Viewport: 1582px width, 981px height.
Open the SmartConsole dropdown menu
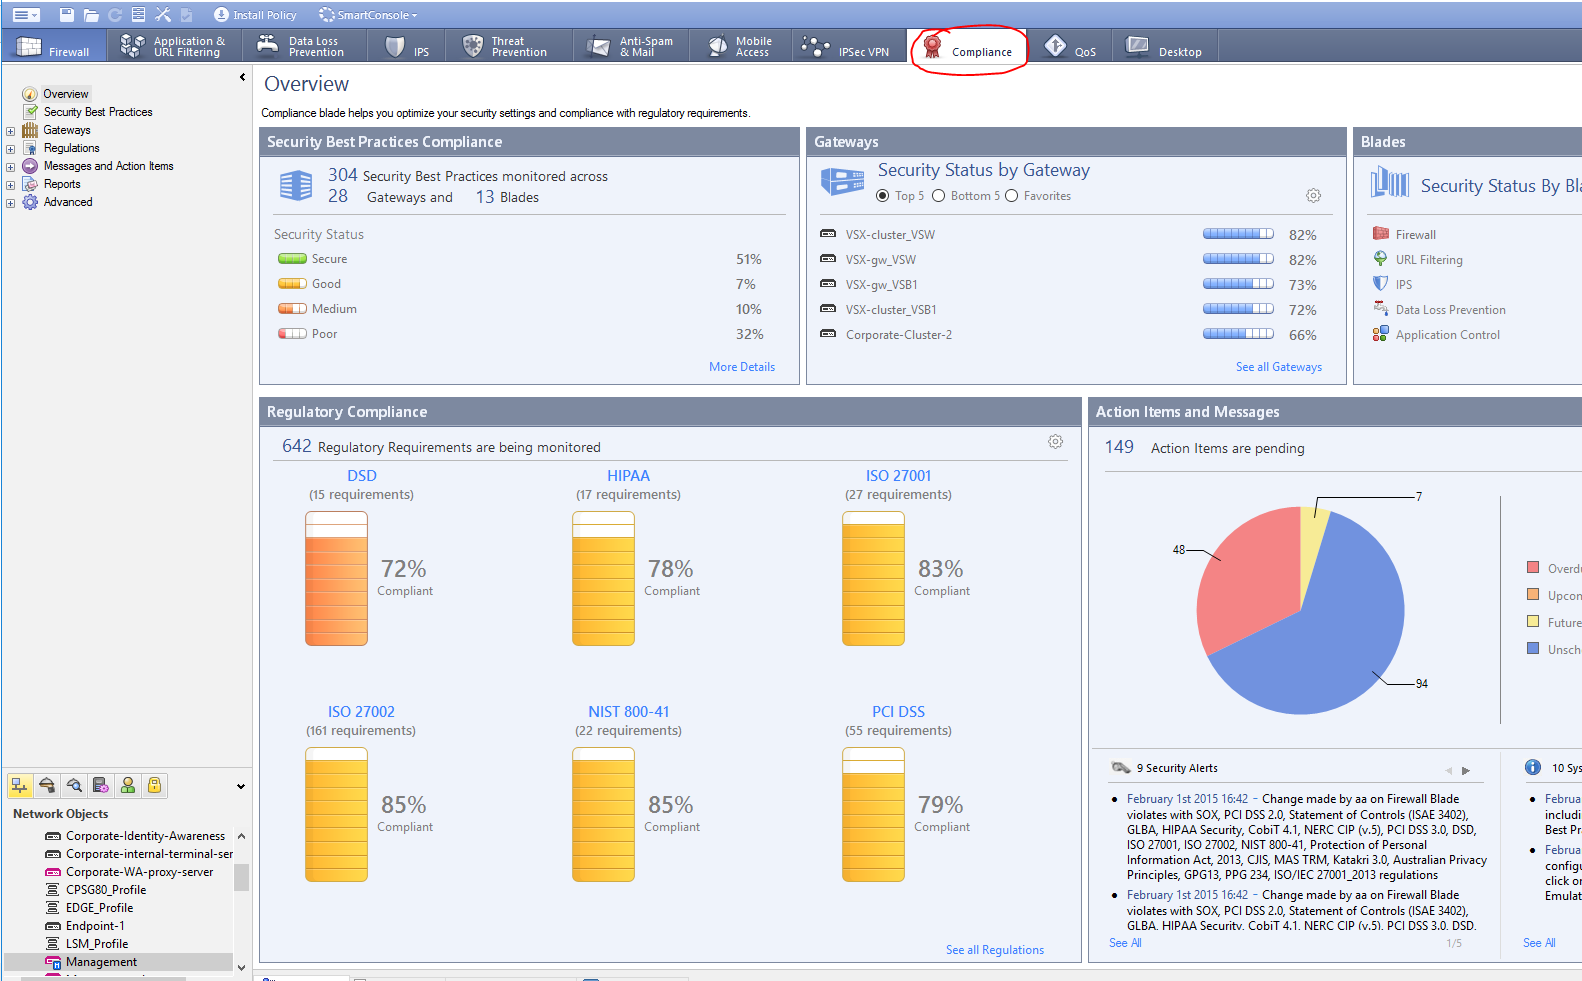pos(368,15)
